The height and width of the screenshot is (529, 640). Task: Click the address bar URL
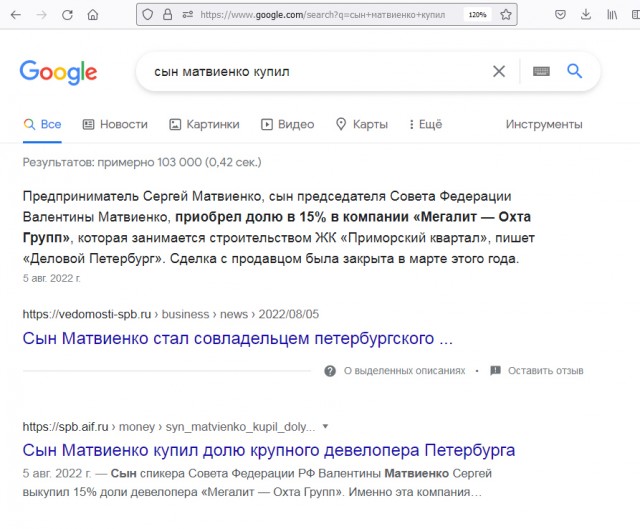322,15
